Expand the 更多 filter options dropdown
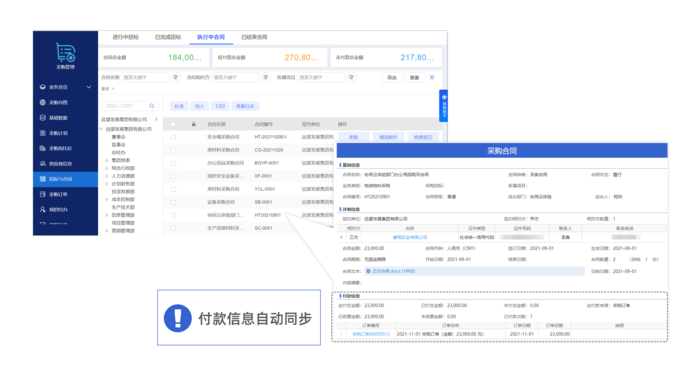This screenshot has width=700, height=391. coord(108,89)
